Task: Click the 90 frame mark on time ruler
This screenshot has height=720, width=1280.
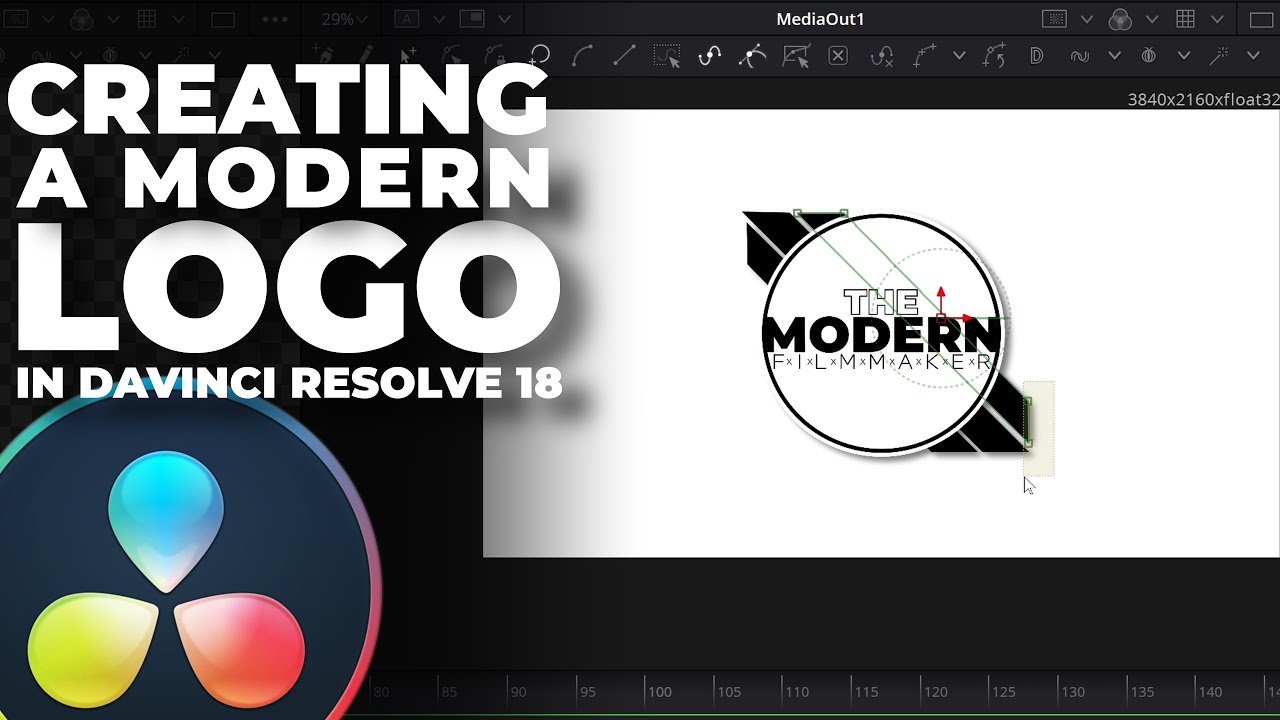Action: [x=517, y=691]
